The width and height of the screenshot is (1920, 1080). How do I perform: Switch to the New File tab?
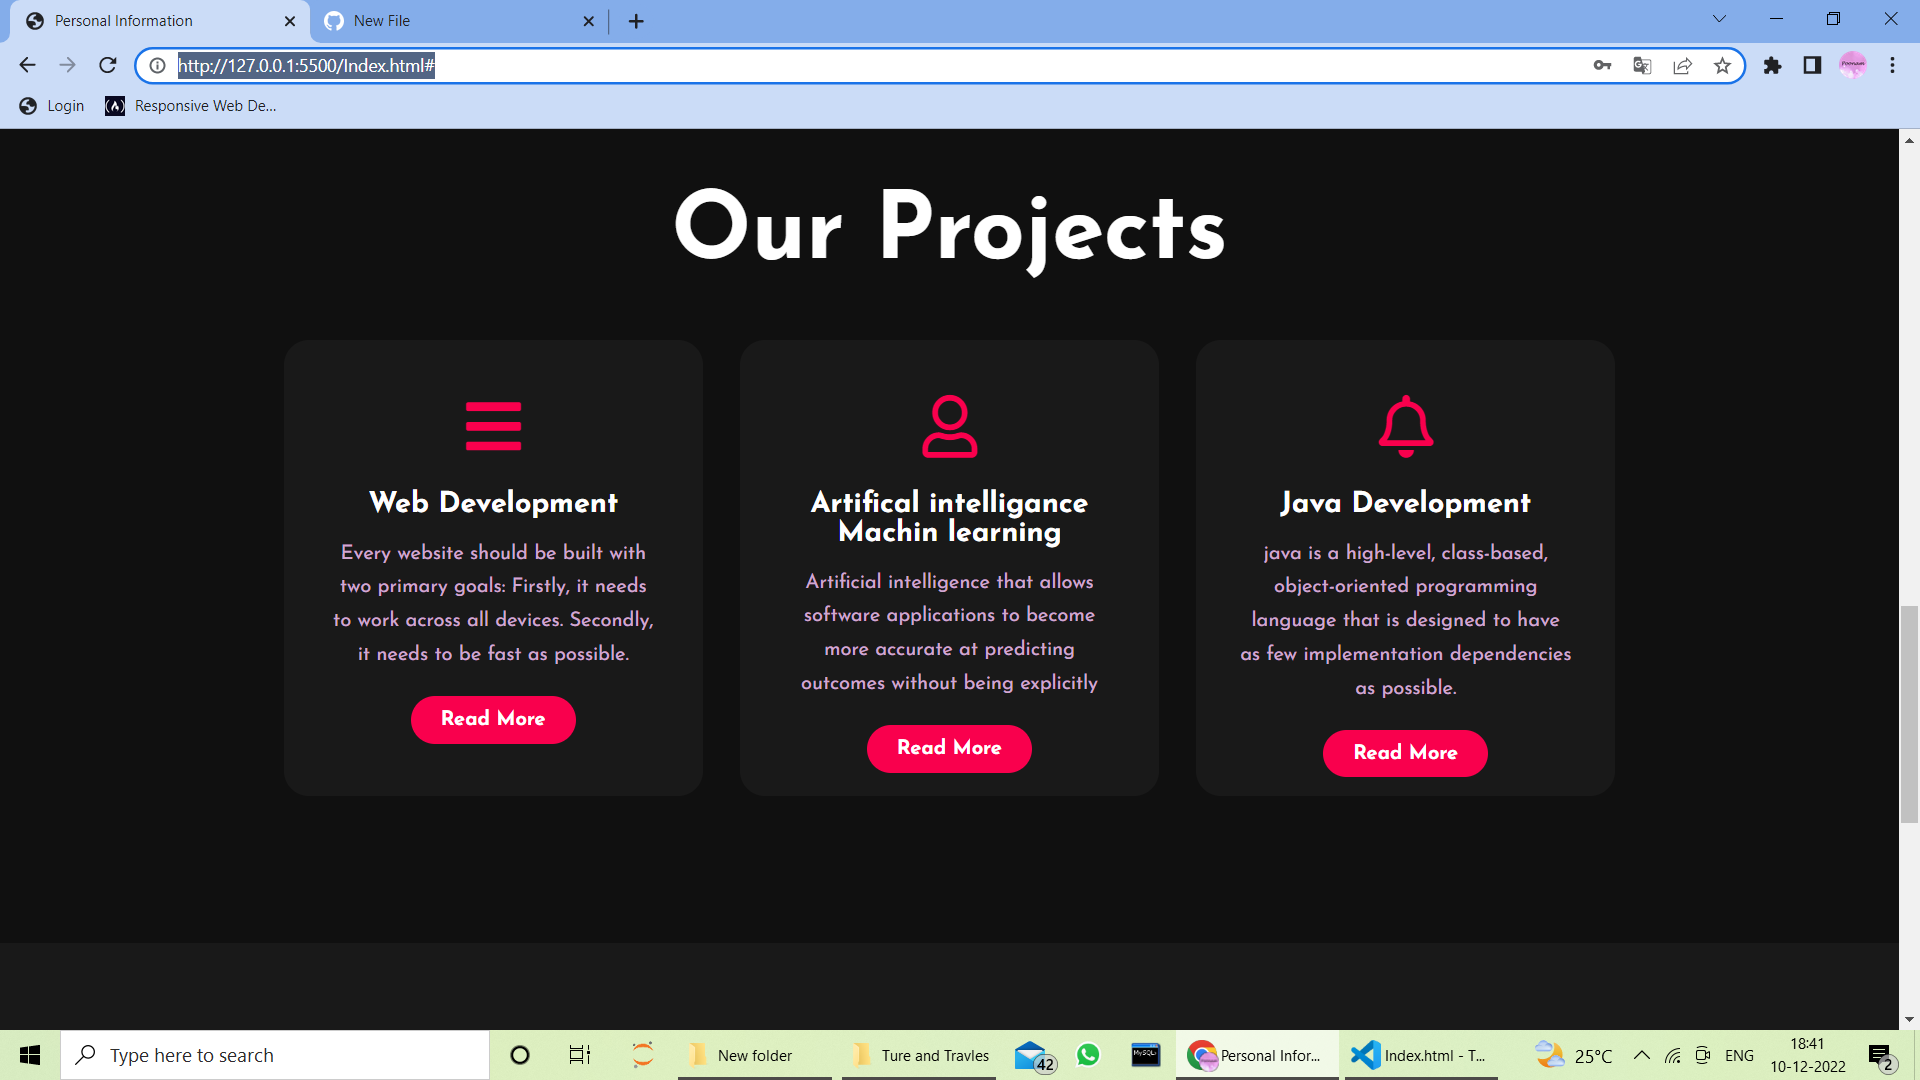[x=455, y=20]
